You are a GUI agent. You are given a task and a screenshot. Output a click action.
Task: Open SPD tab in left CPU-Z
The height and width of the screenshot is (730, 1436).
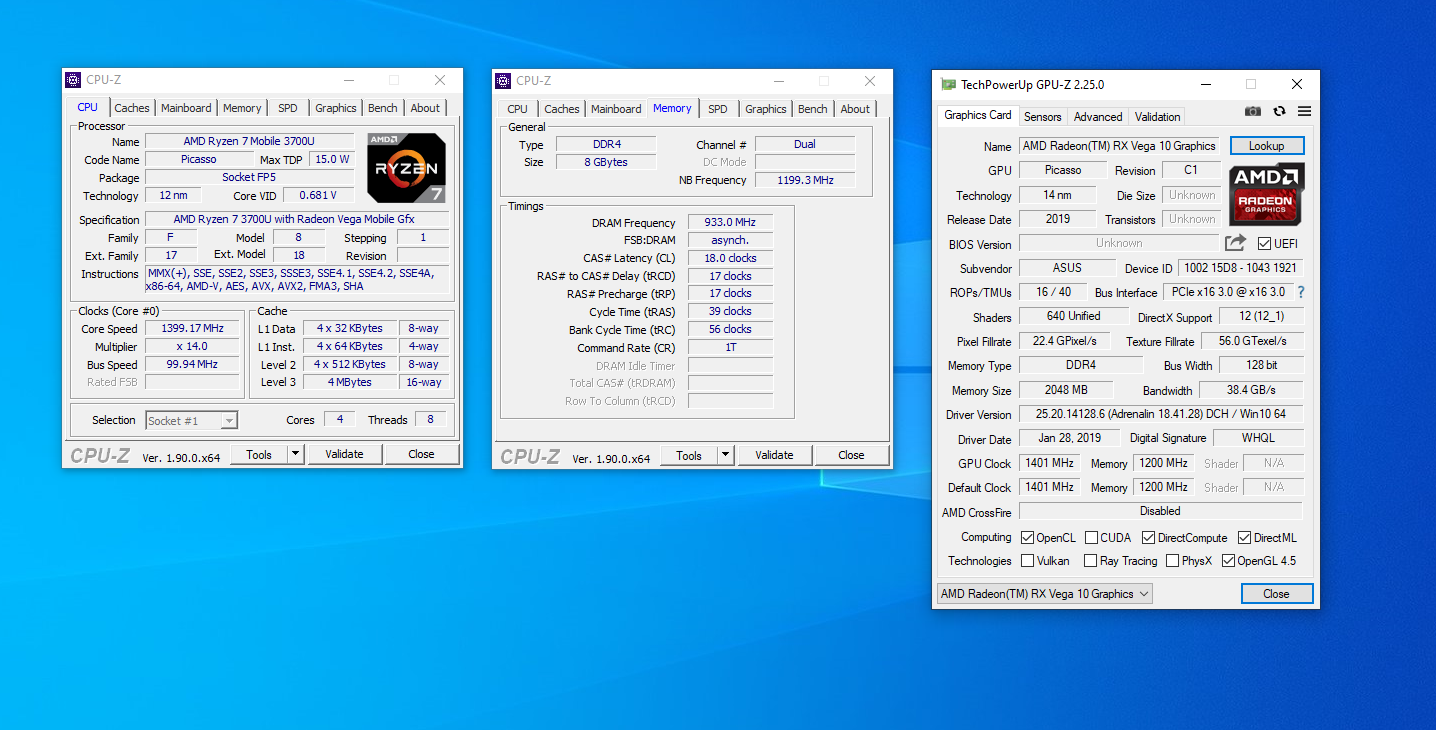[287, 108]
